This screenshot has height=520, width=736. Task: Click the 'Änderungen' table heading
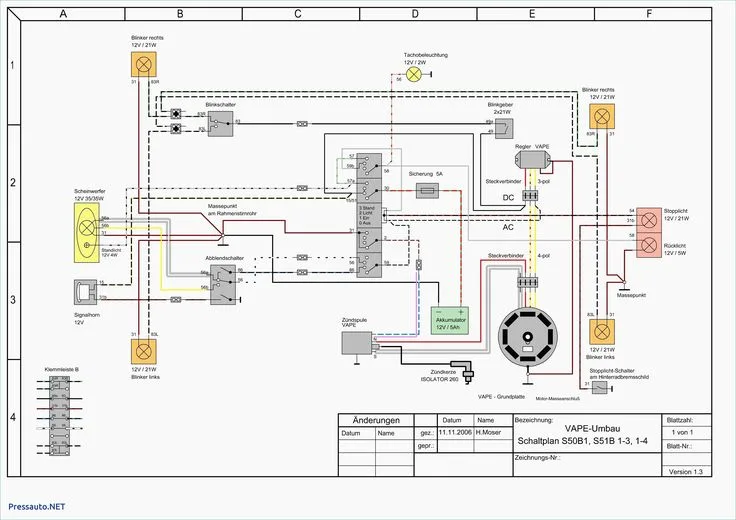[x=376, y=420]
